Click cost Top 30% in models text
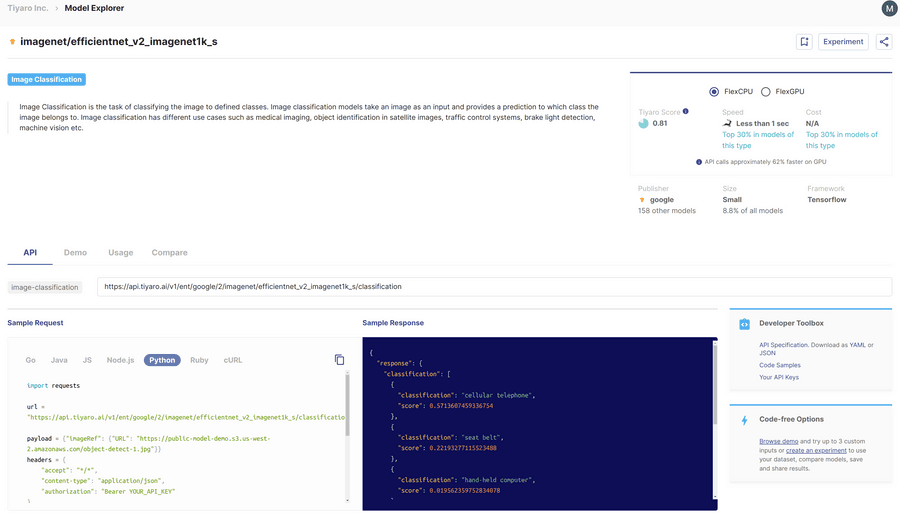 (x=841, y=140)
